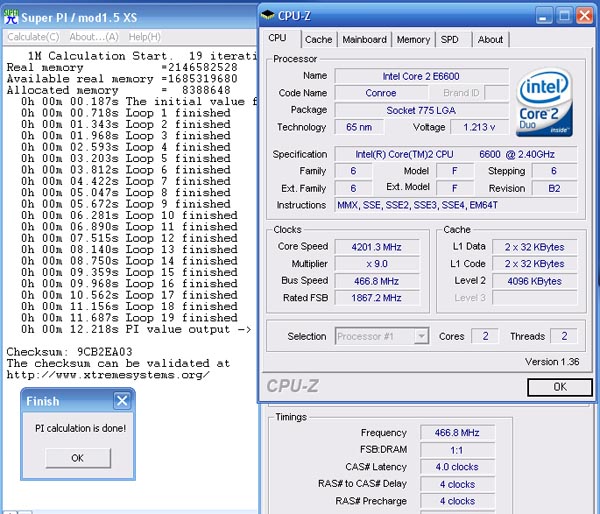Close the Finish dialog with X icon
Viewport: 600px width, 514px height.
[x=122, y=401]
